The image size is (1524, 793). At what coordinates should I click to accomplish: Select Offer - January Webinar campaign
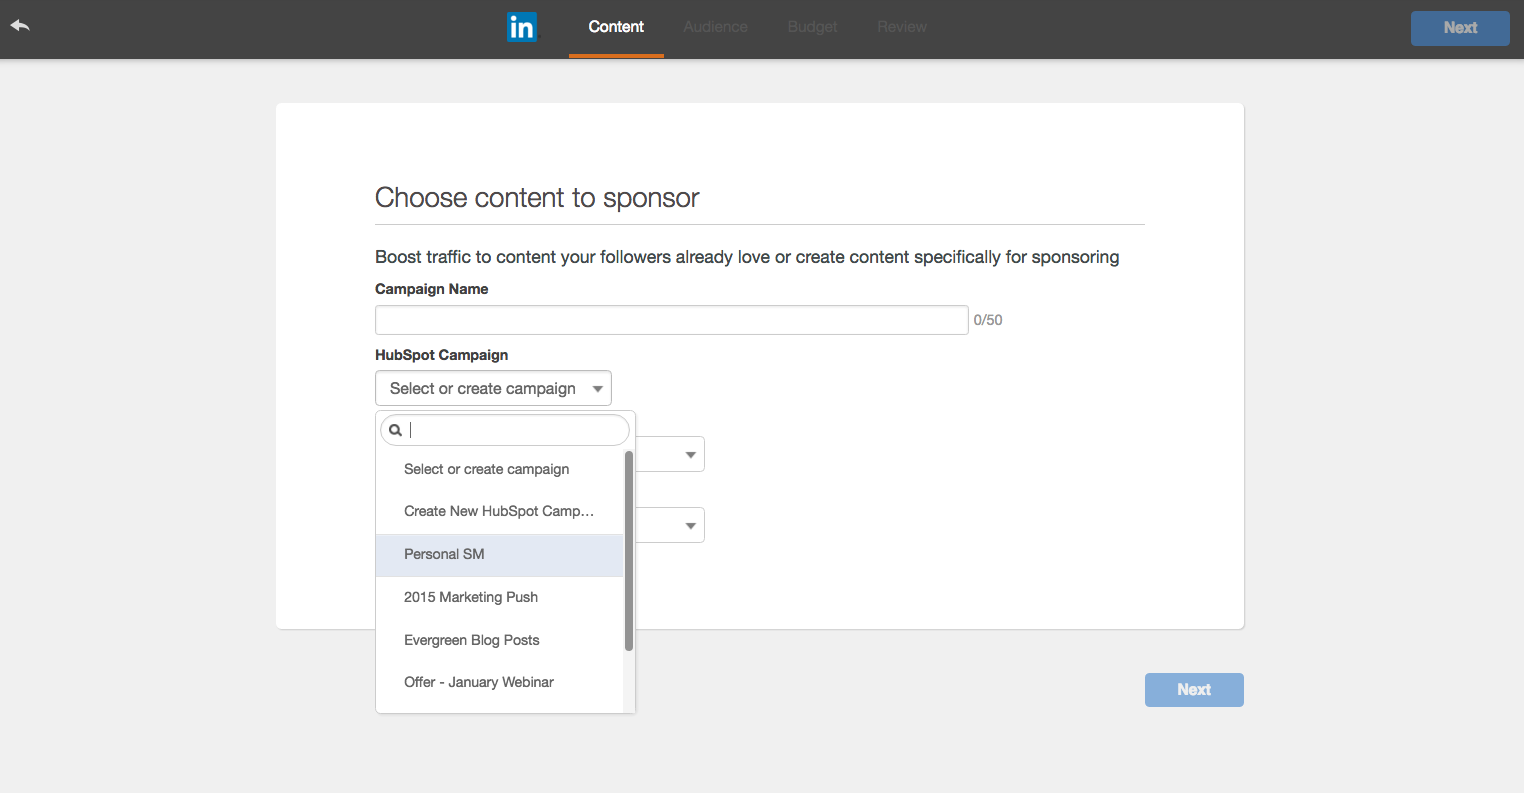coord(499,682)
